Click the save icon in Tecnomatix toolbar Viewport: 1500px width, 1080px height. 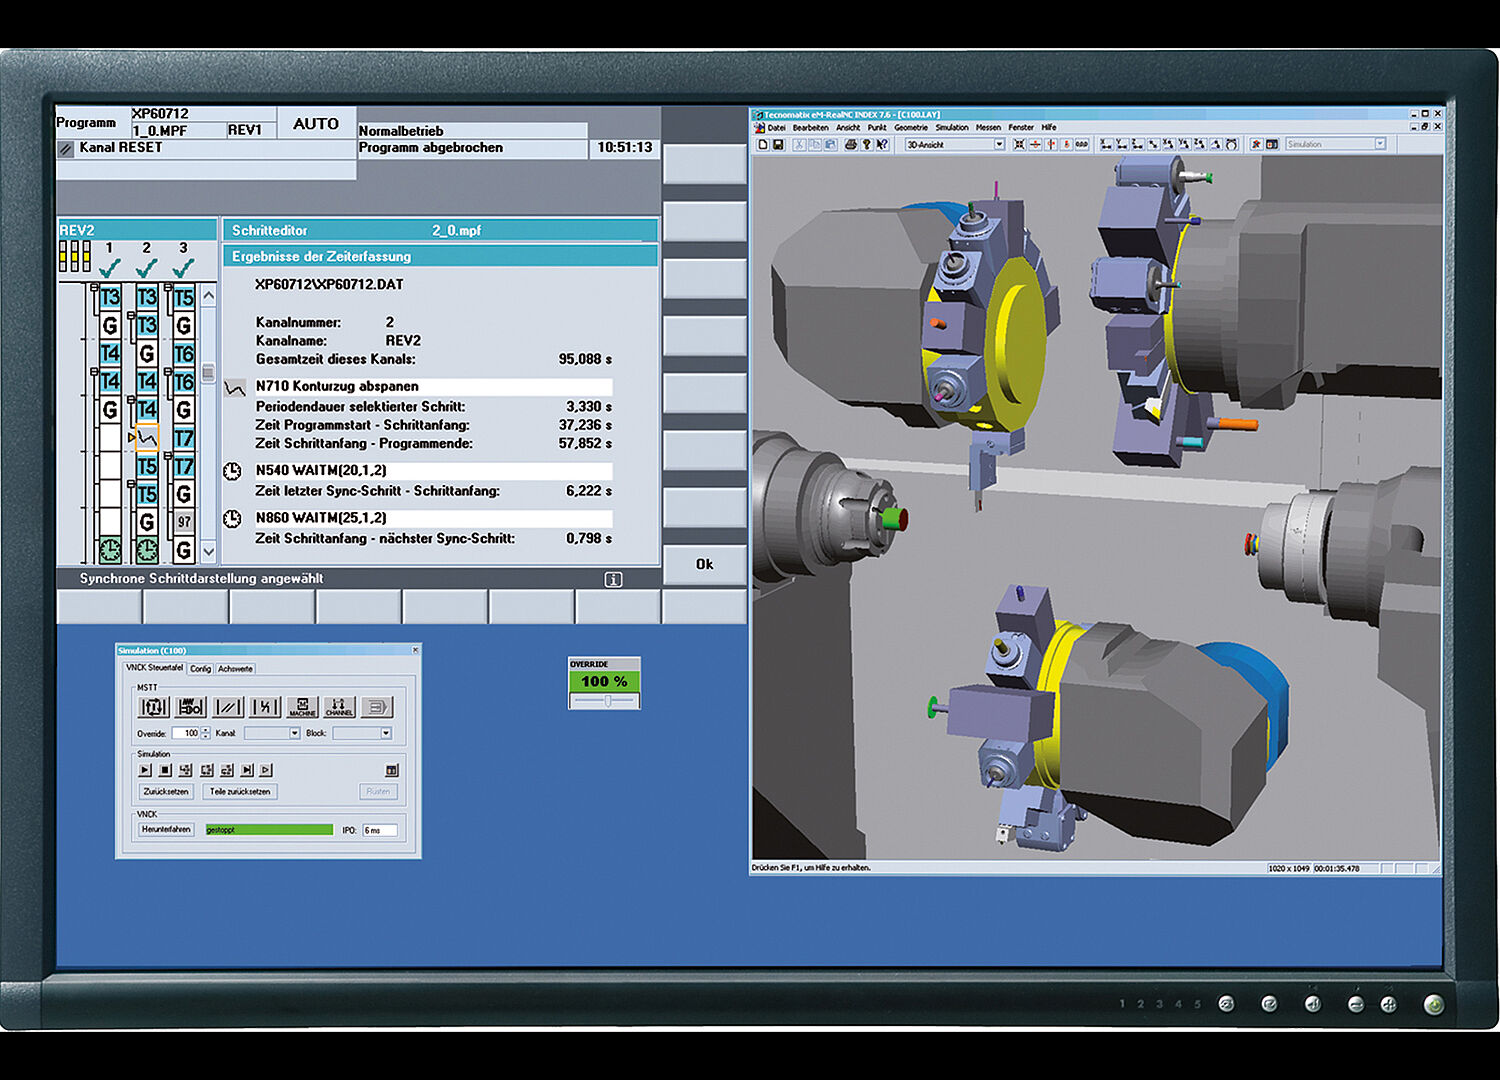pos(777,145)
